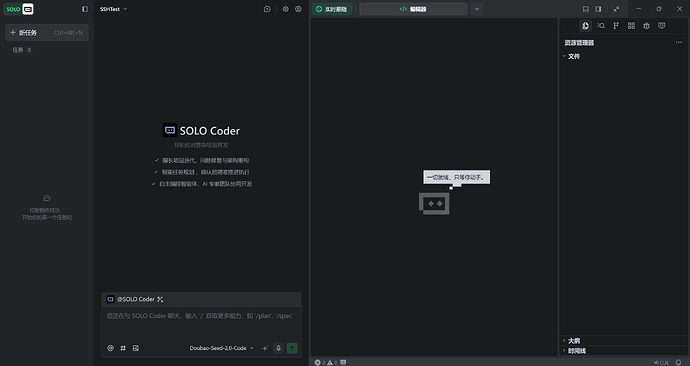Open the user account avatar icon
The image size is (690, 366).
coord(298,9)
